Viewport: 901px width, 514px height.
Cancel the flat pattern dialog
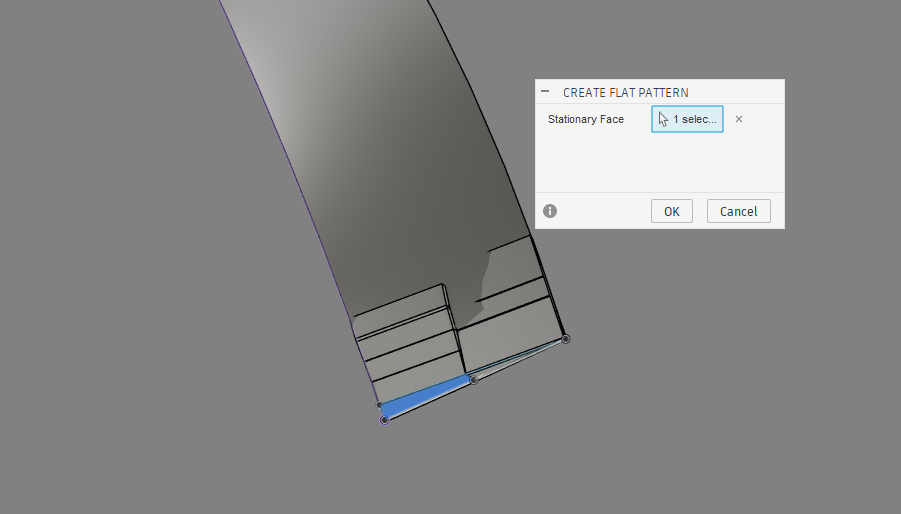point(738,211)
